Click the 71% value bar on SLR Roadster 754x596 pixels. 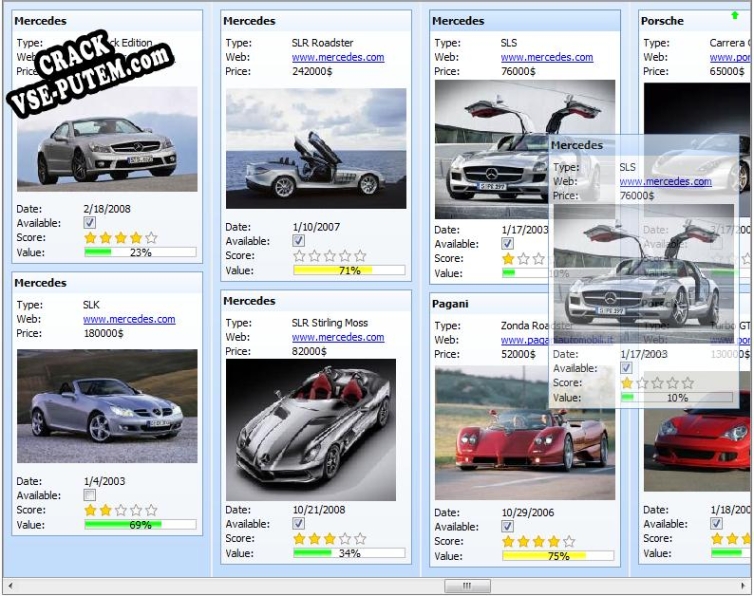[x=350, y=270]
